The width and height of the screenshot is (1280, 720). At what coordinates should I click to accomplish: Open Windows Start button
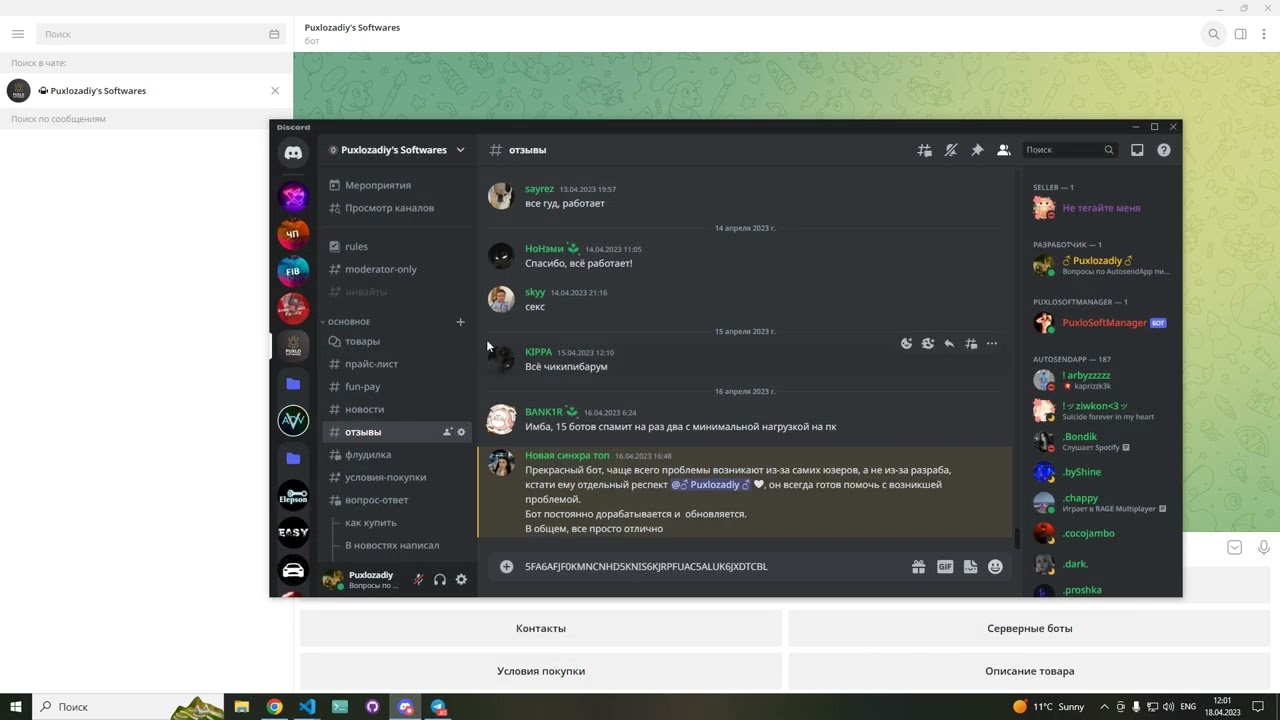point(16,707)
